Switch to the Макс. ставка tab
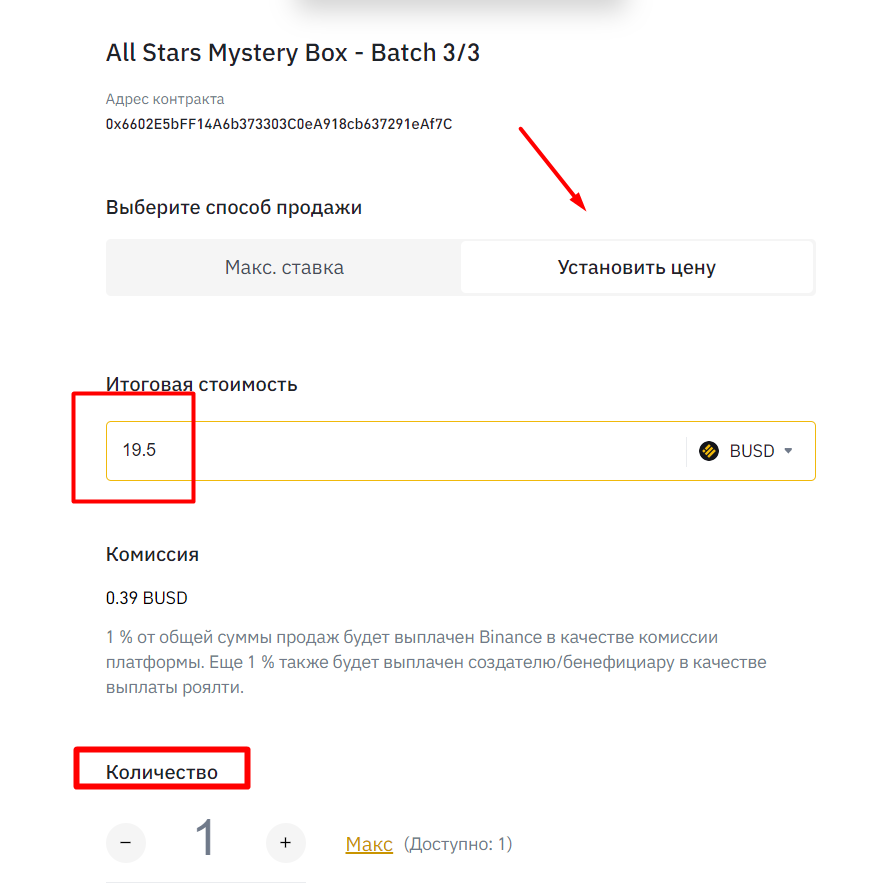This screenshot has height=888, width=874. (284, 268)
